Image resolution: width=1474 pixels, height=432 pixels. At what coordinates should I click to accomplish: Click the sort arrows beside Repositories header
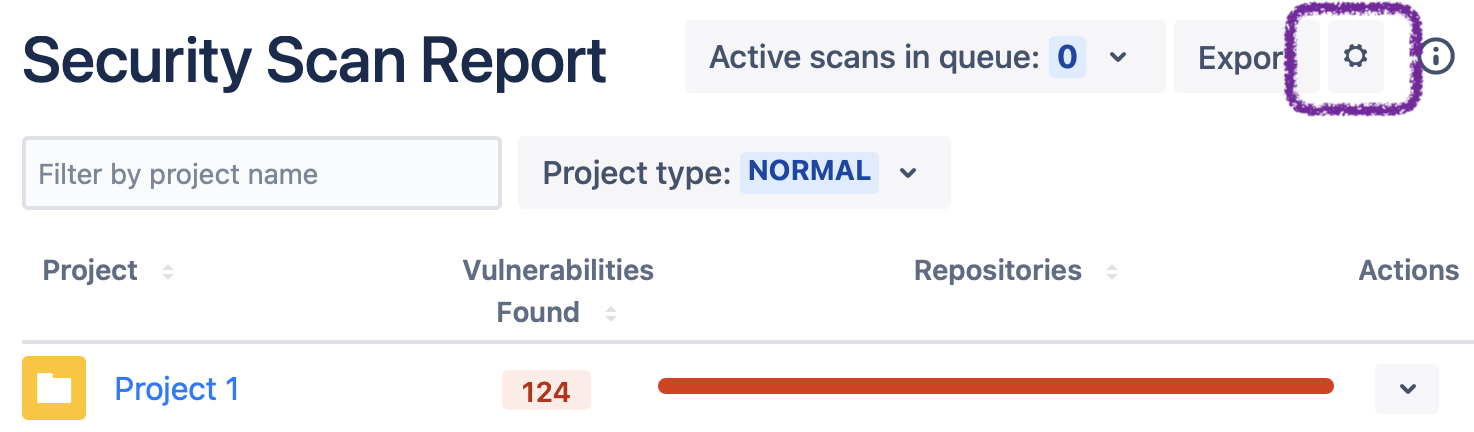point(1111,272)
